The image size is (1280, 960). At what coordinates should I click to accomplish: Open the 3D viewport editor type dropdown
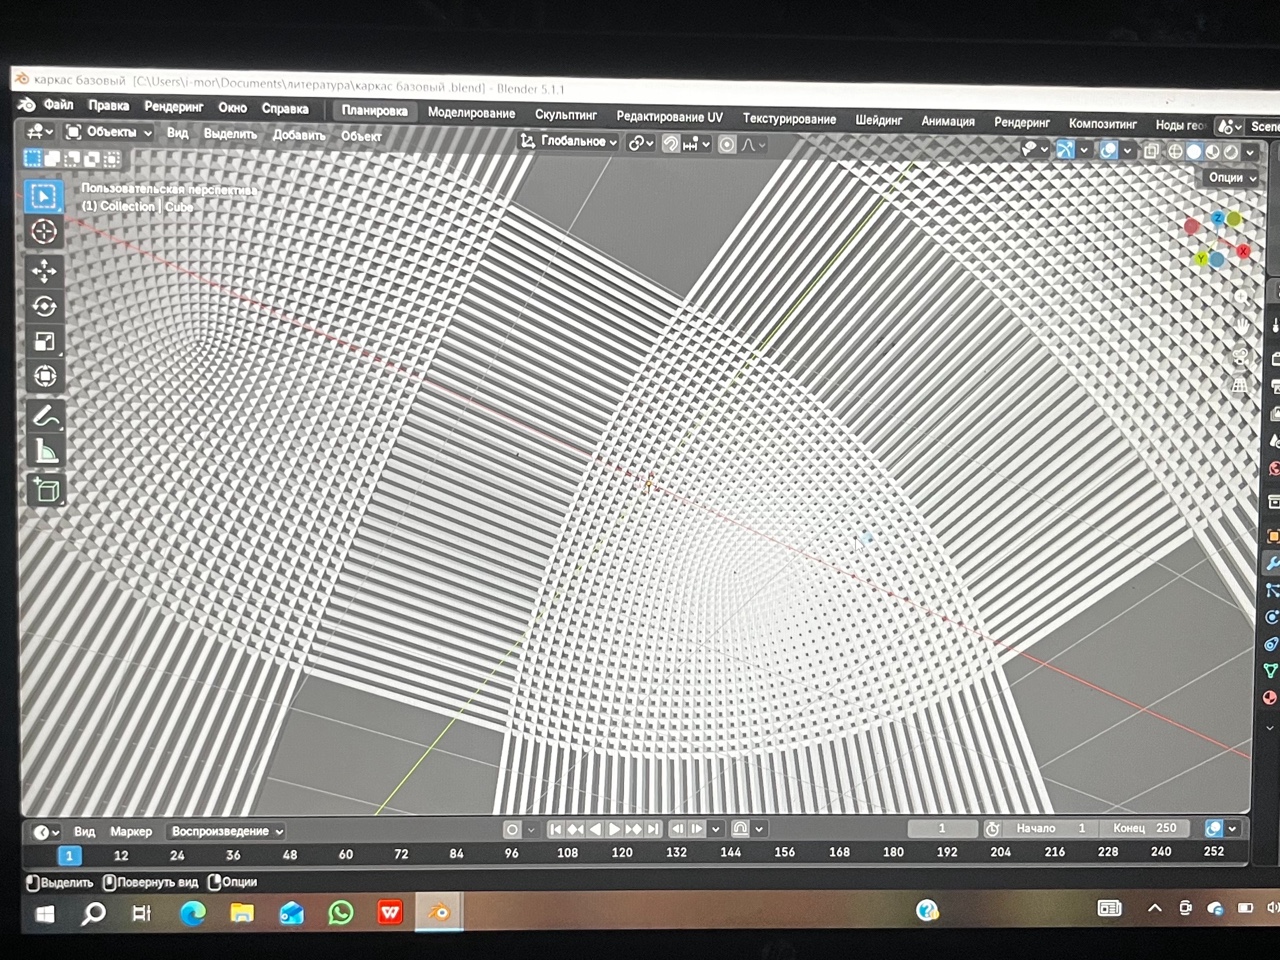tap(39, 131)
